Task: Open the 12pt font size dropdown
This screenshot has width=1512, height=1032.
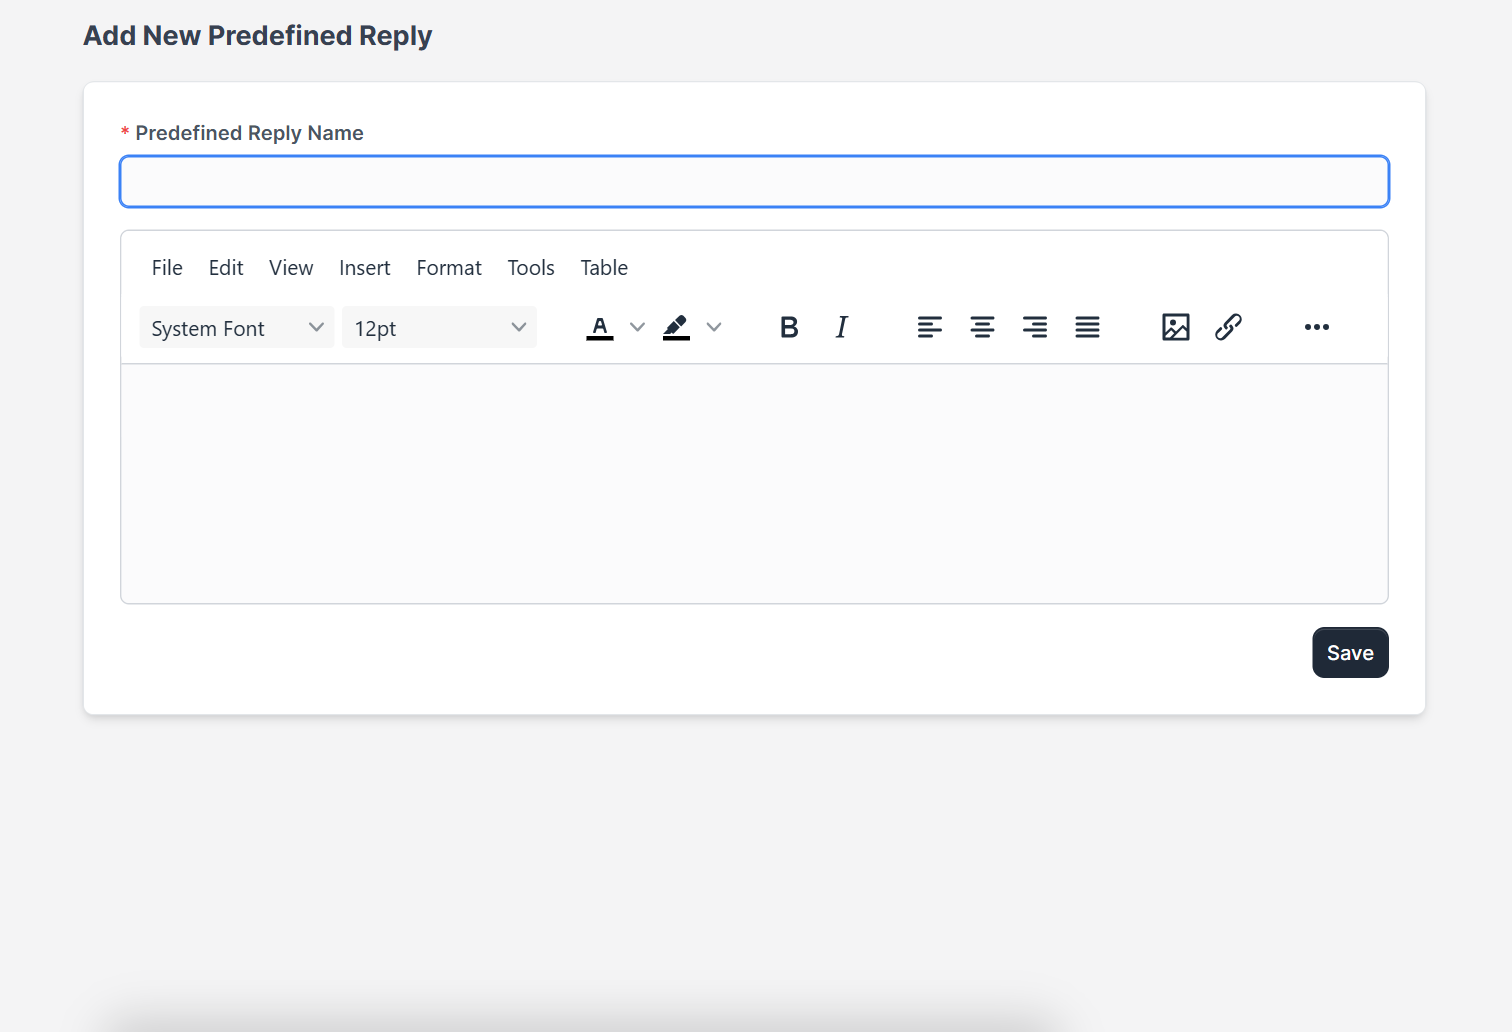Action: [x=440, y=327]
